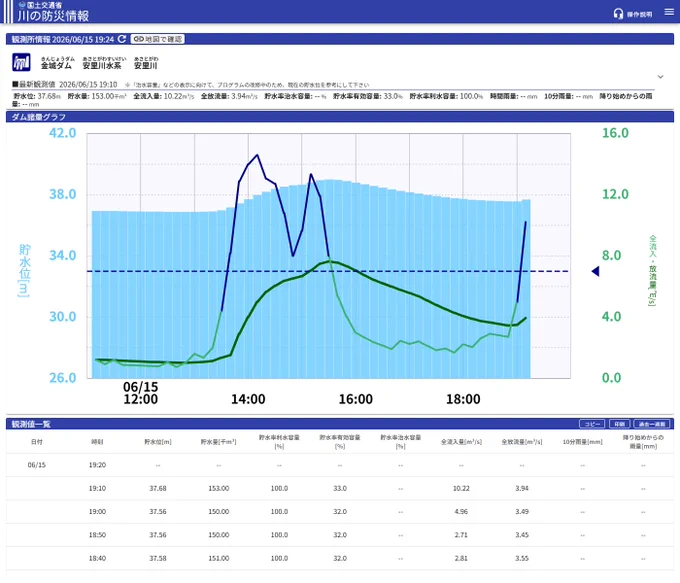Click the 金城ダム station name

coord(56,66)
